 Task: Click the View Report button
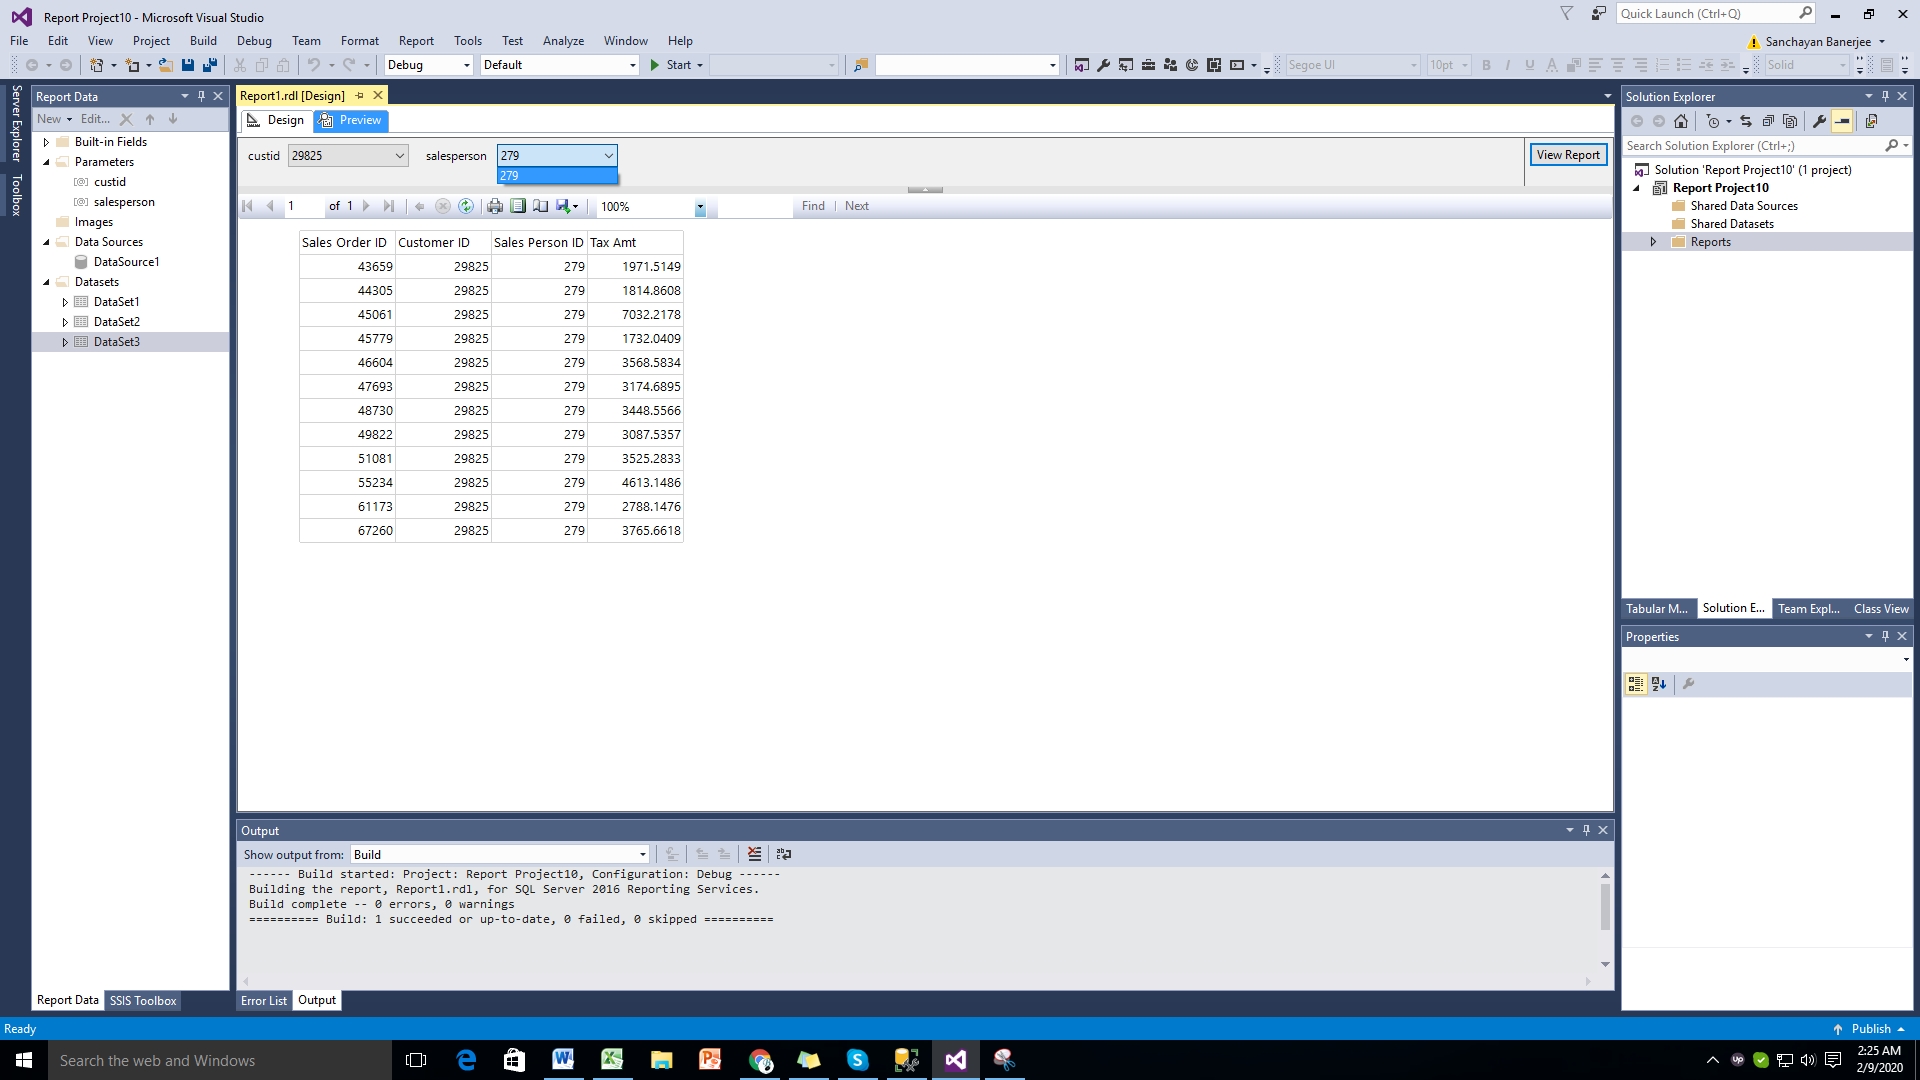tap(1567, 155)
